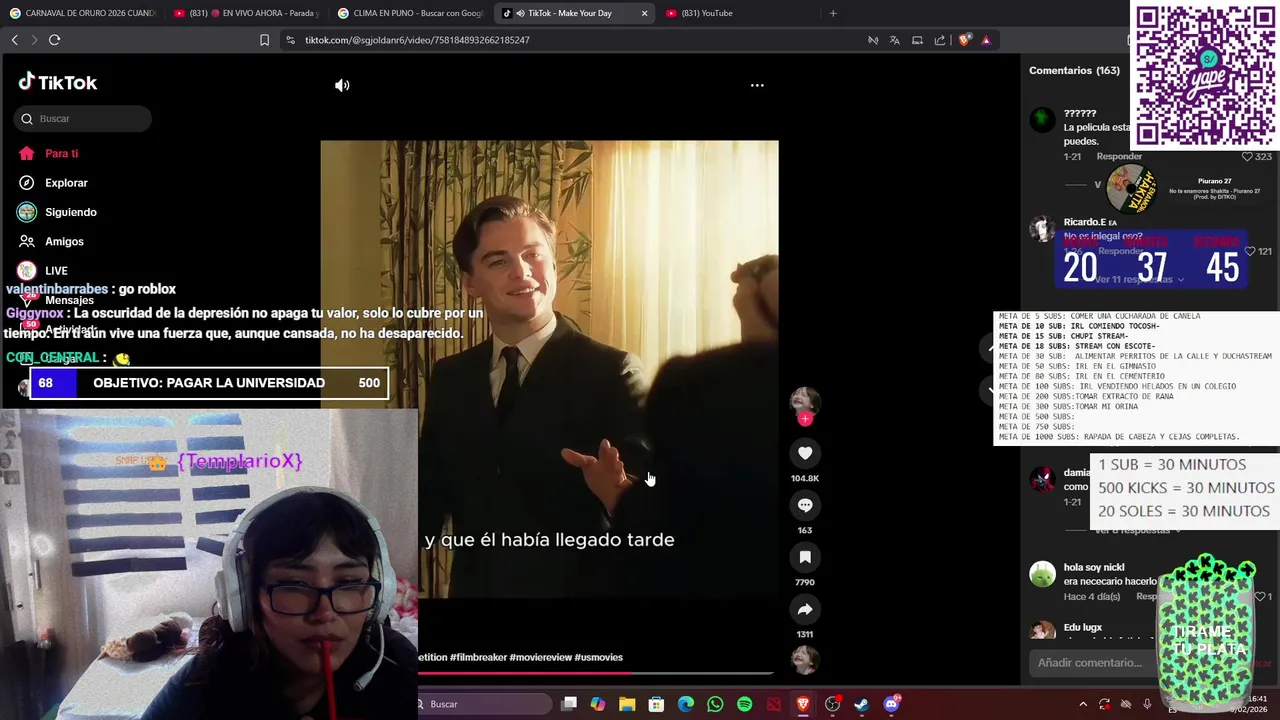Open Edu lugx's profile name
The height and width of the screenshot is (720, 1280).
click(x=1083, y=627)
